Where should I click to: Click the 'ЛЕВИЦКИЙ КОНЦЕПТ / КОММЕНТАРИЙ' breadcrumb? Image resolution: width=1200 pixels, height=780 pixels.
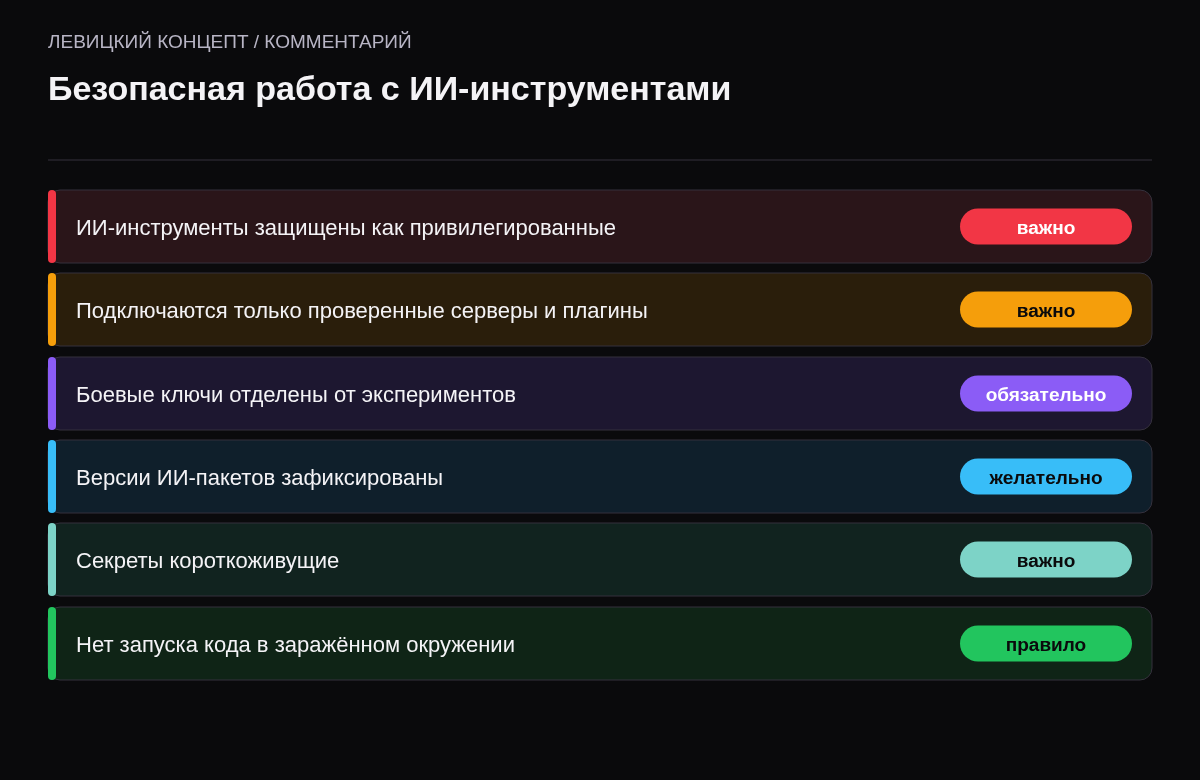coord(230,42)
